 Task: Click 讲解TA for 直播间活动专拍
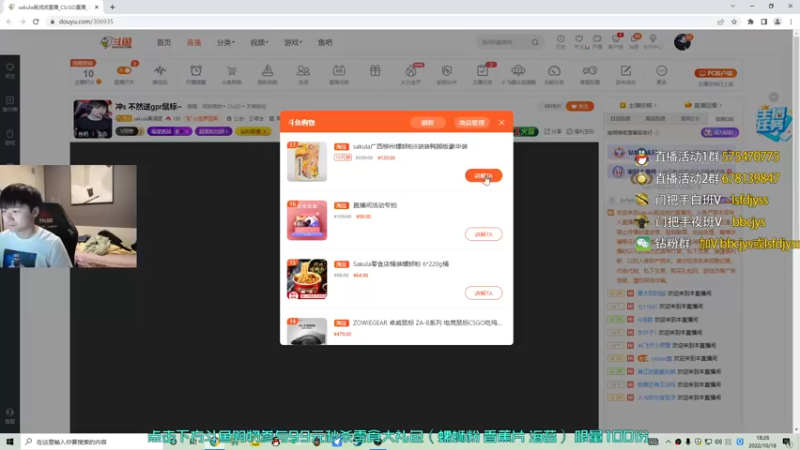[x=483, y=234]
